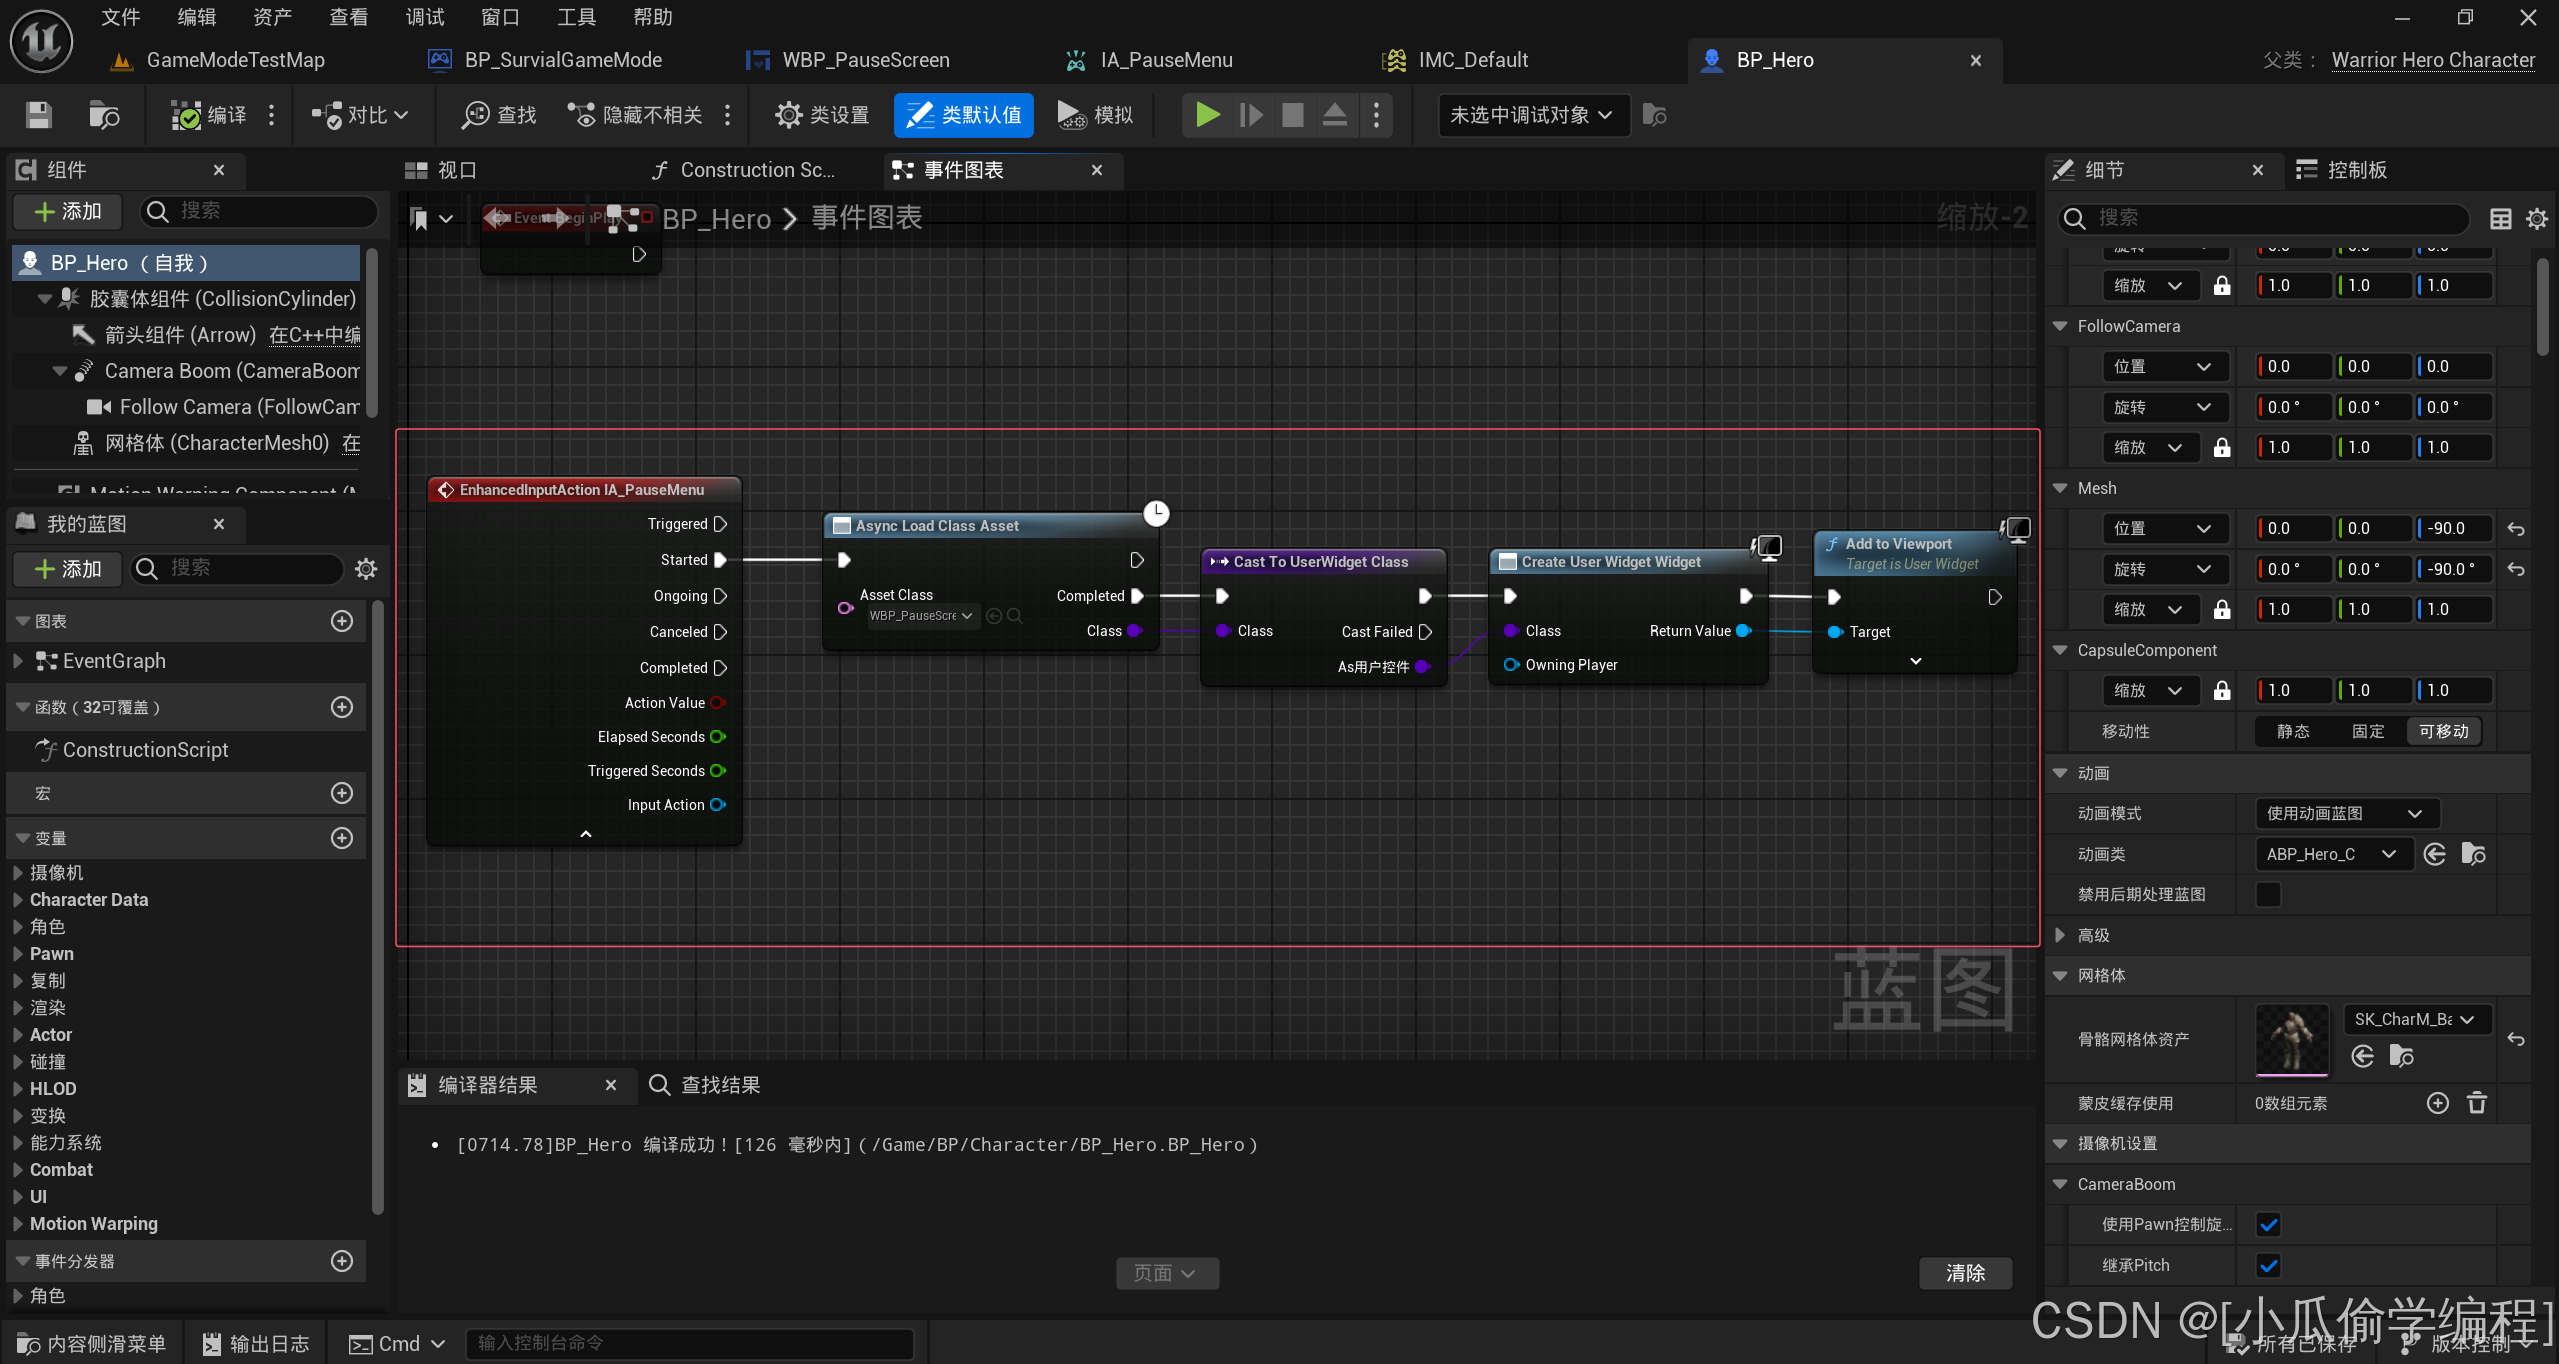The height and width of the screenshot is (1364, 2559).
Task: Open the 调试 (Debug) menu
Action: [424, 17]
